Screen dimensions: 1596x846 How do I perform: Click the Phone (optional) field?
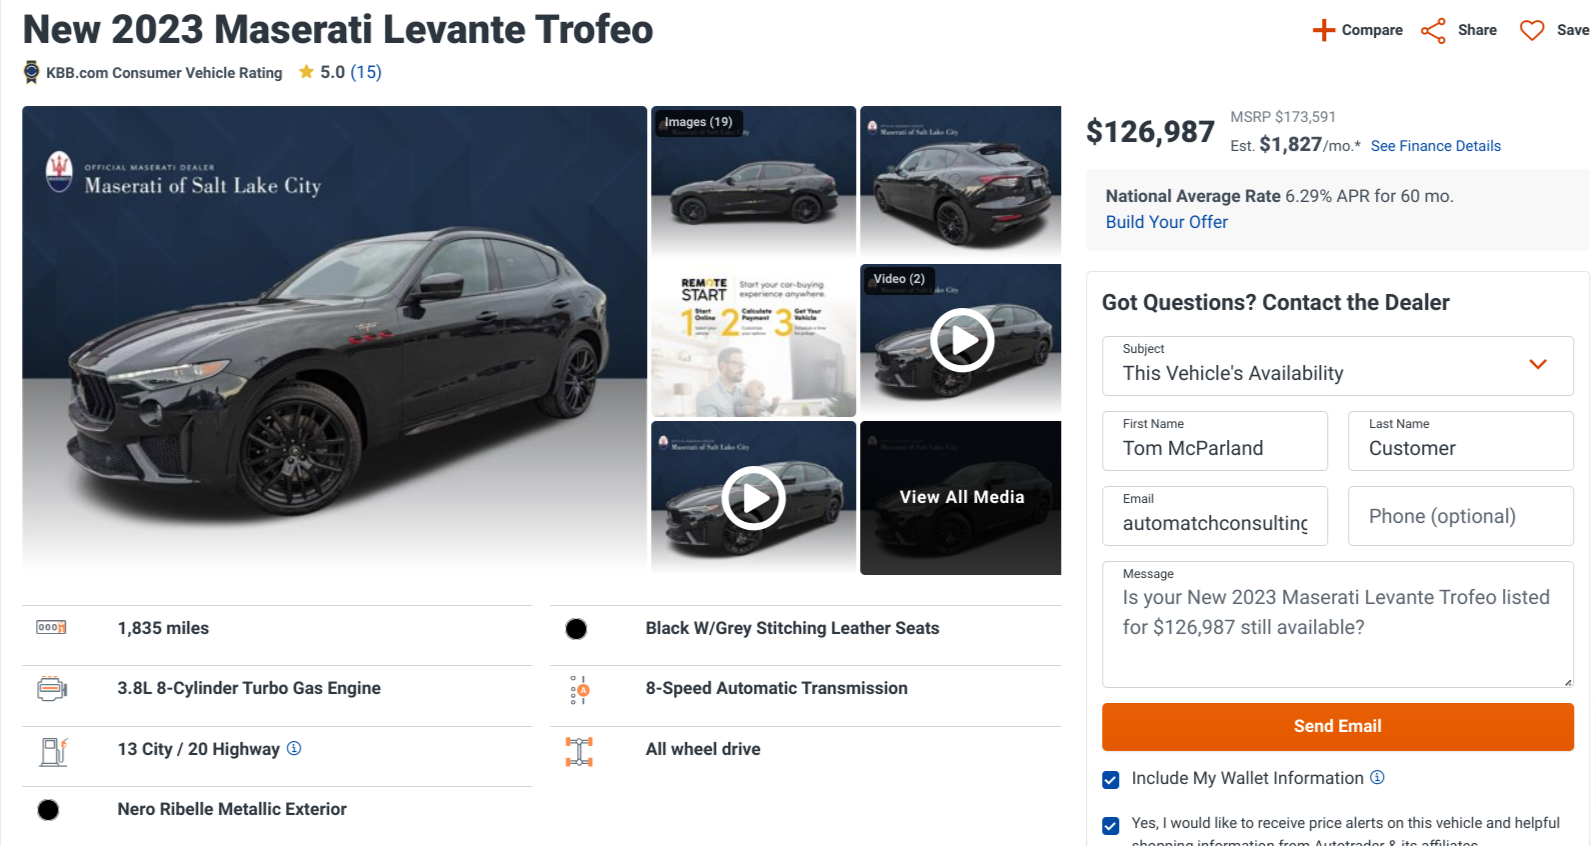pos(1460,516)
